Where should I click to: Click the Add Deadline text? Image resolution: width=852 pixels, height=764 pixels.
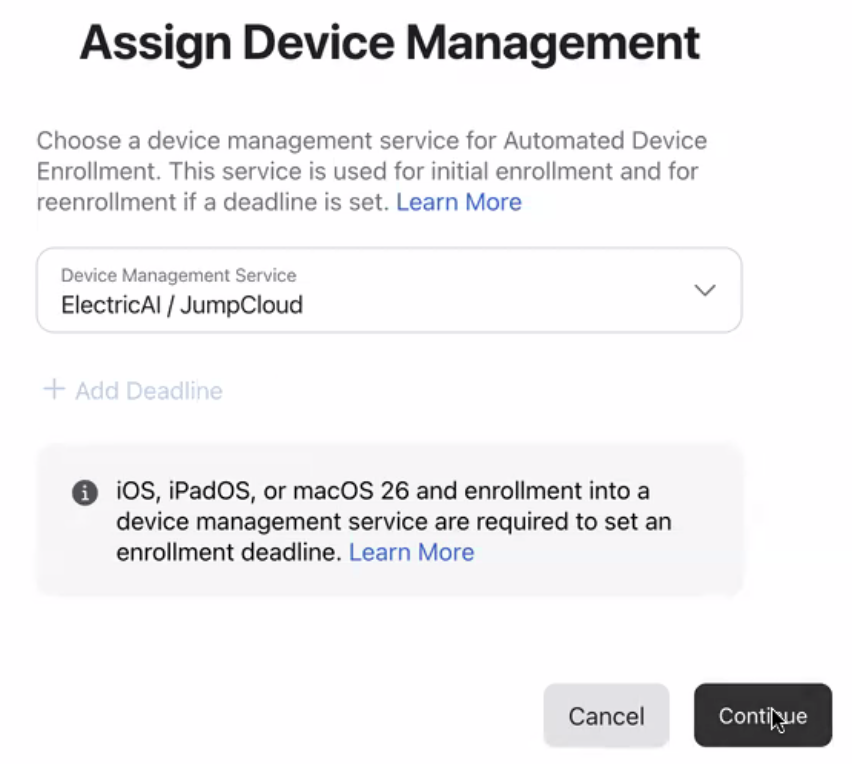point(149,390)
